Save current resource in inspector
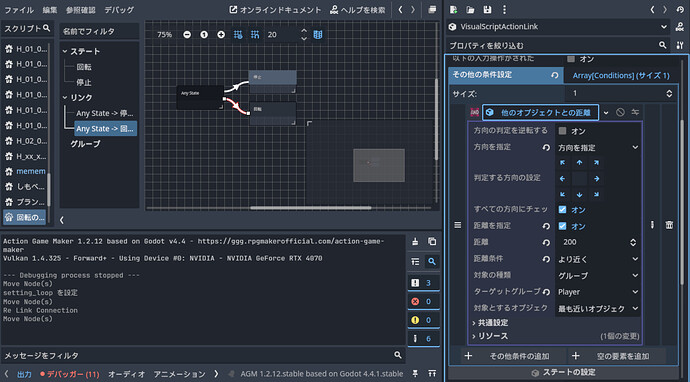 (x=487, y=10)
